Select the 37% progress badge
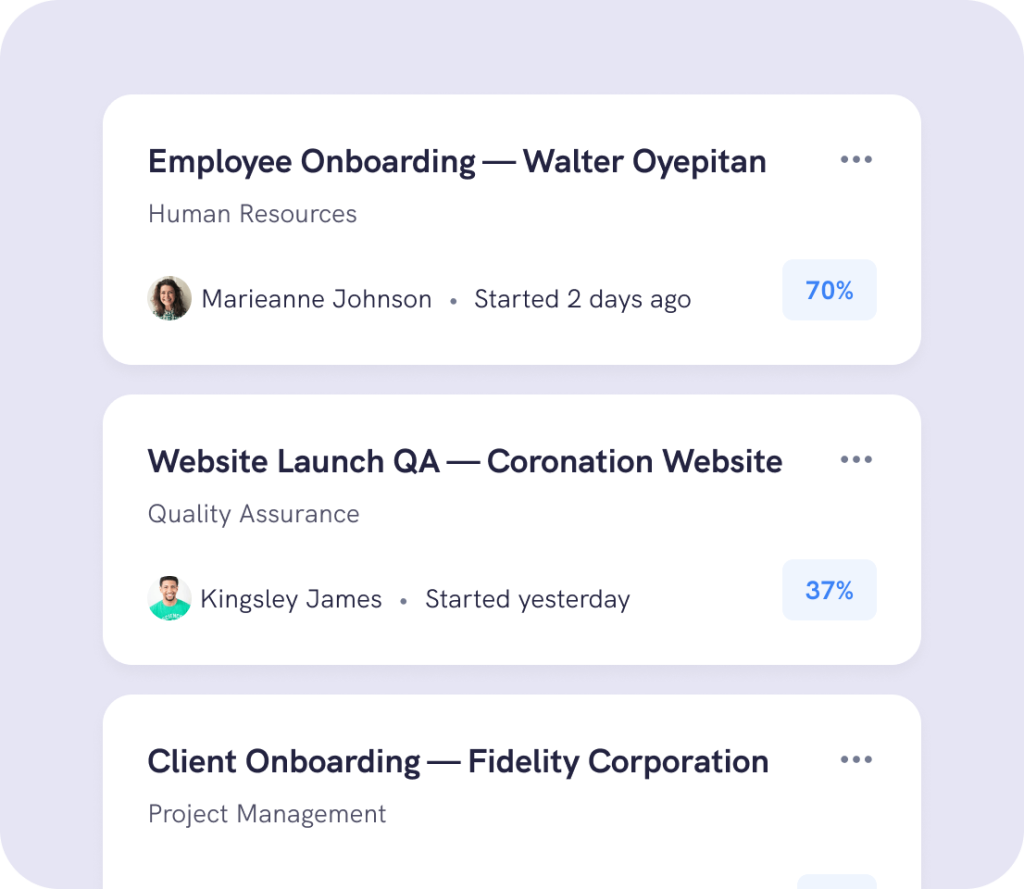Screen dimensions: 1024x889 coord(829,591)
